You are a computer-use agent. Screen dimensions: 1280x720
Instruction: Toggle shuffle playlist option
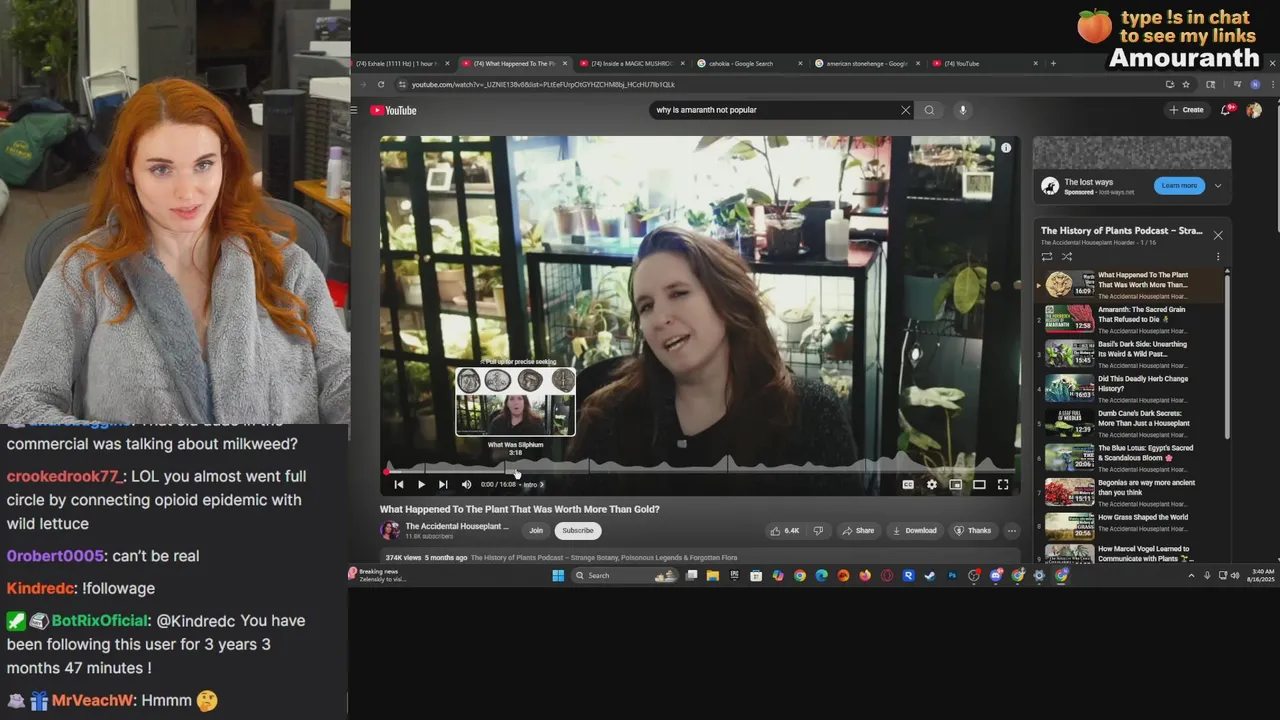click(1067, 257)
